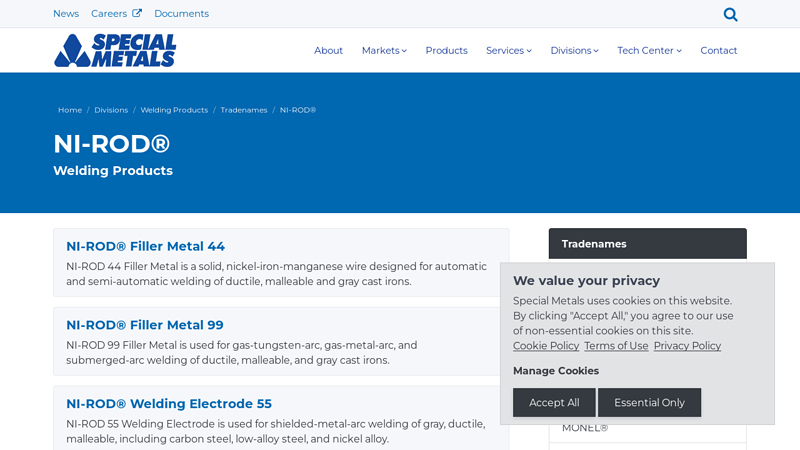The image size is (800, 450).
Task: Open the News link
Action: pyautogui.click(x=66, y=14)
